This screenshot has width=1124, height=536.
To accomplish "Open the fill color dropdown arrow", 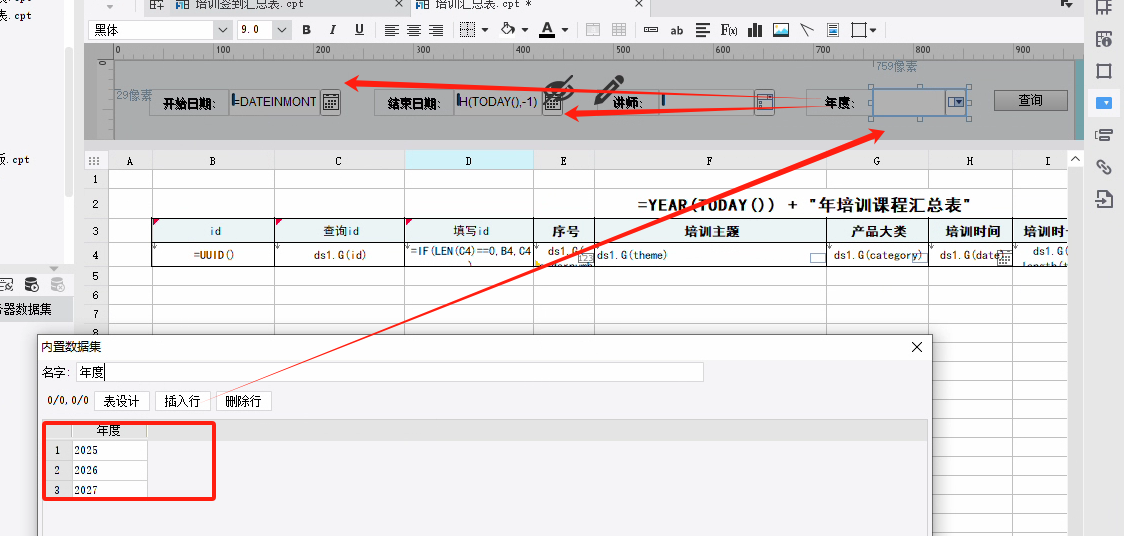I will click(x=525, y=30).
